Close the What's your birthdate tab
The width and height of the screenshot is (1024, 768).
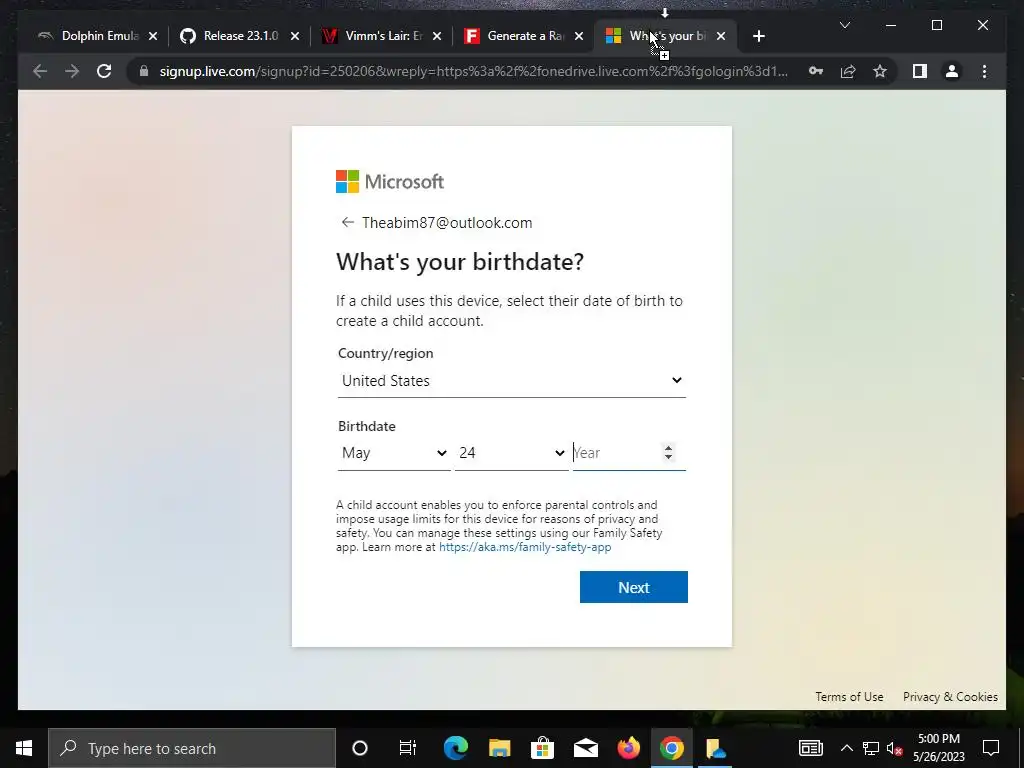(x=721, y=36)
